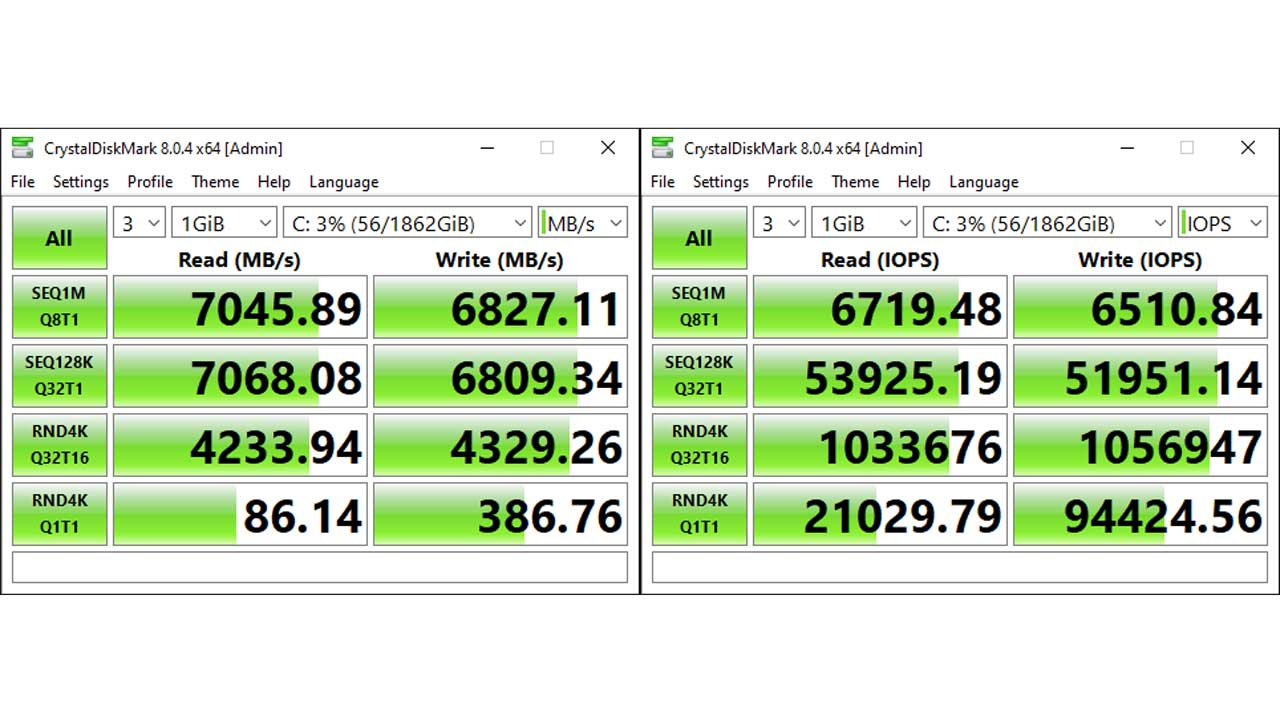Click the 1056947 write IOPS result
The width and height of the screenshot is (1280, 720).
[x=1140, y=445]
